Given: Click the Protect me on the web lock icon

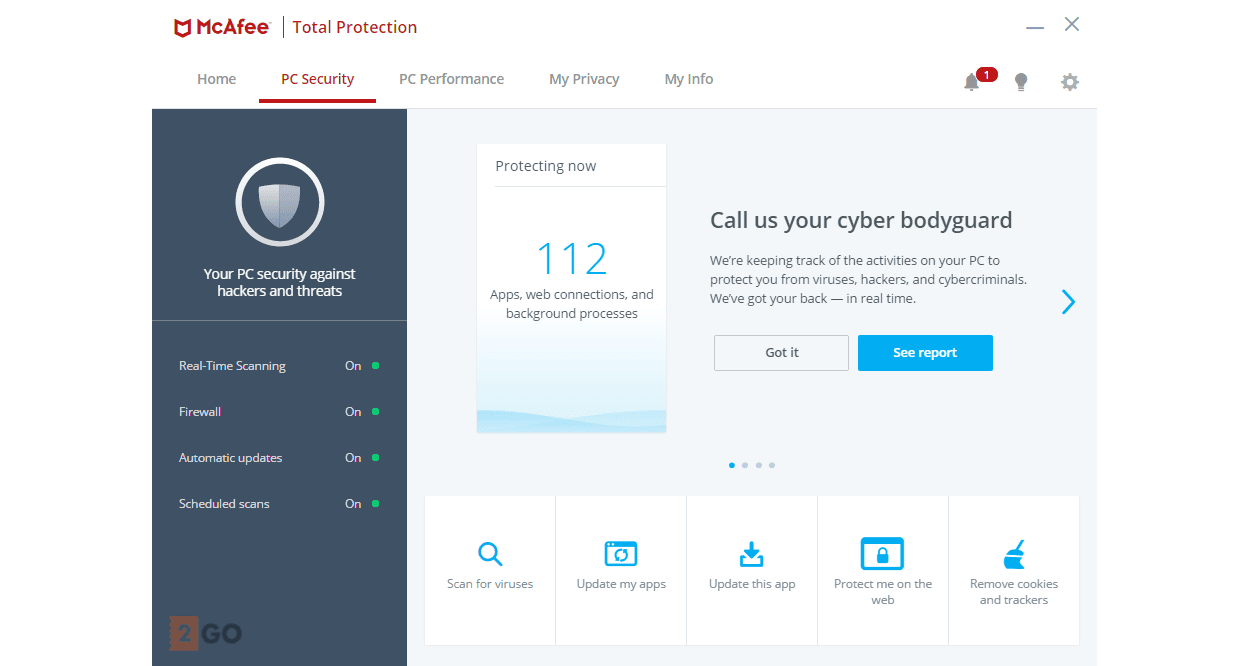Looking at the screenshot, I should [x=882, y=553].
